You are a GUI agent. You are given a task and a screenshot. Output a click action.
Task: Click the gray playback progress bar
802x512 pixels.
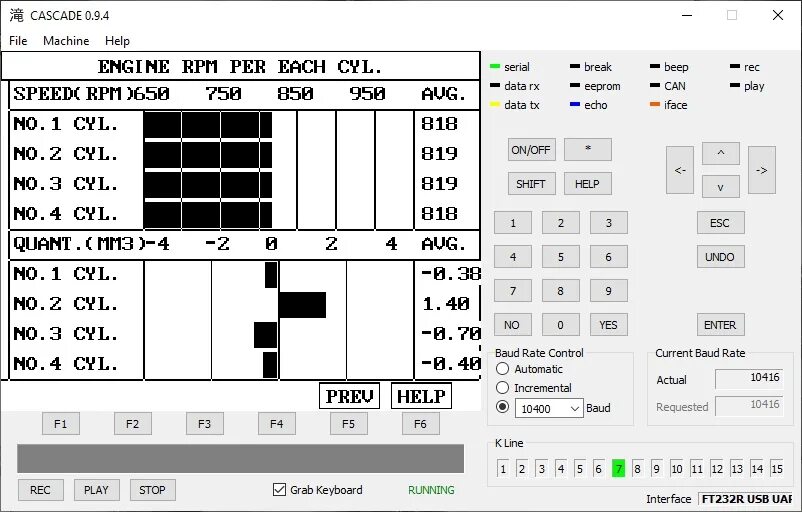tap(240, 458)
